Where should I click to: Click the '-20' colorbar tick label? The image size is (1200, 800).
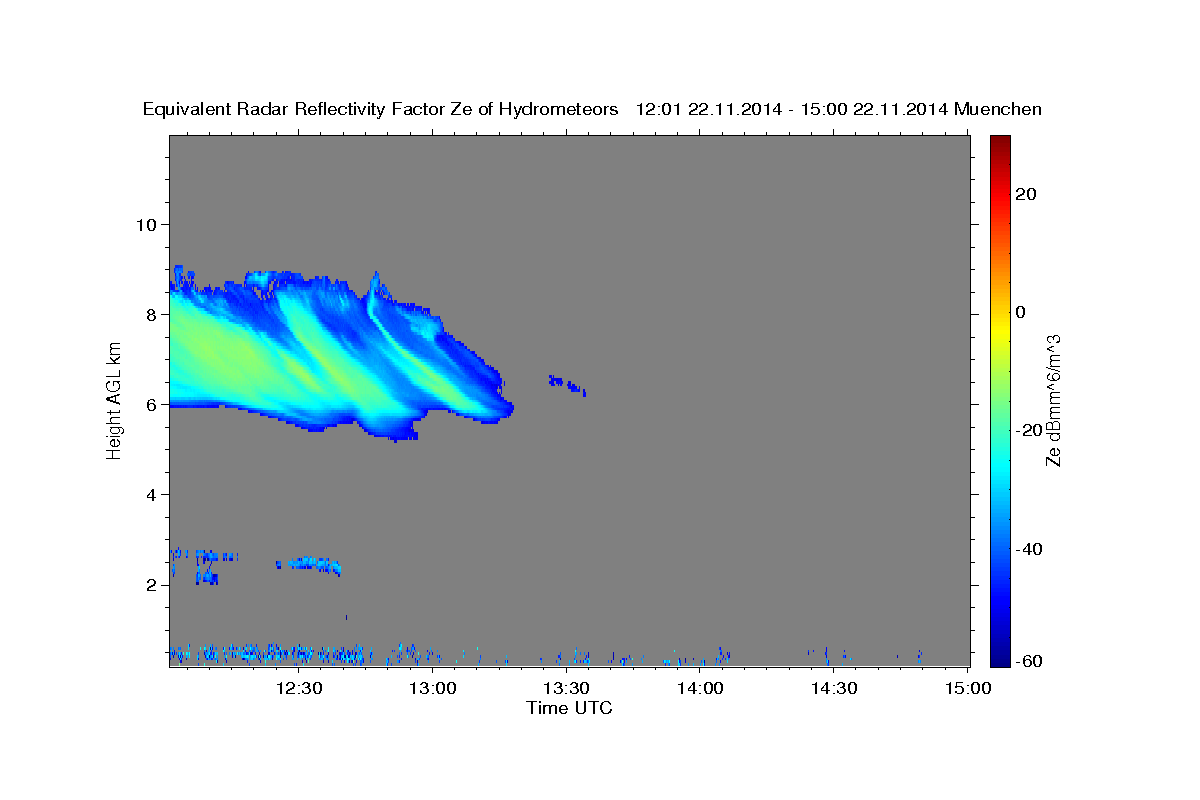tap(1029, 430)
